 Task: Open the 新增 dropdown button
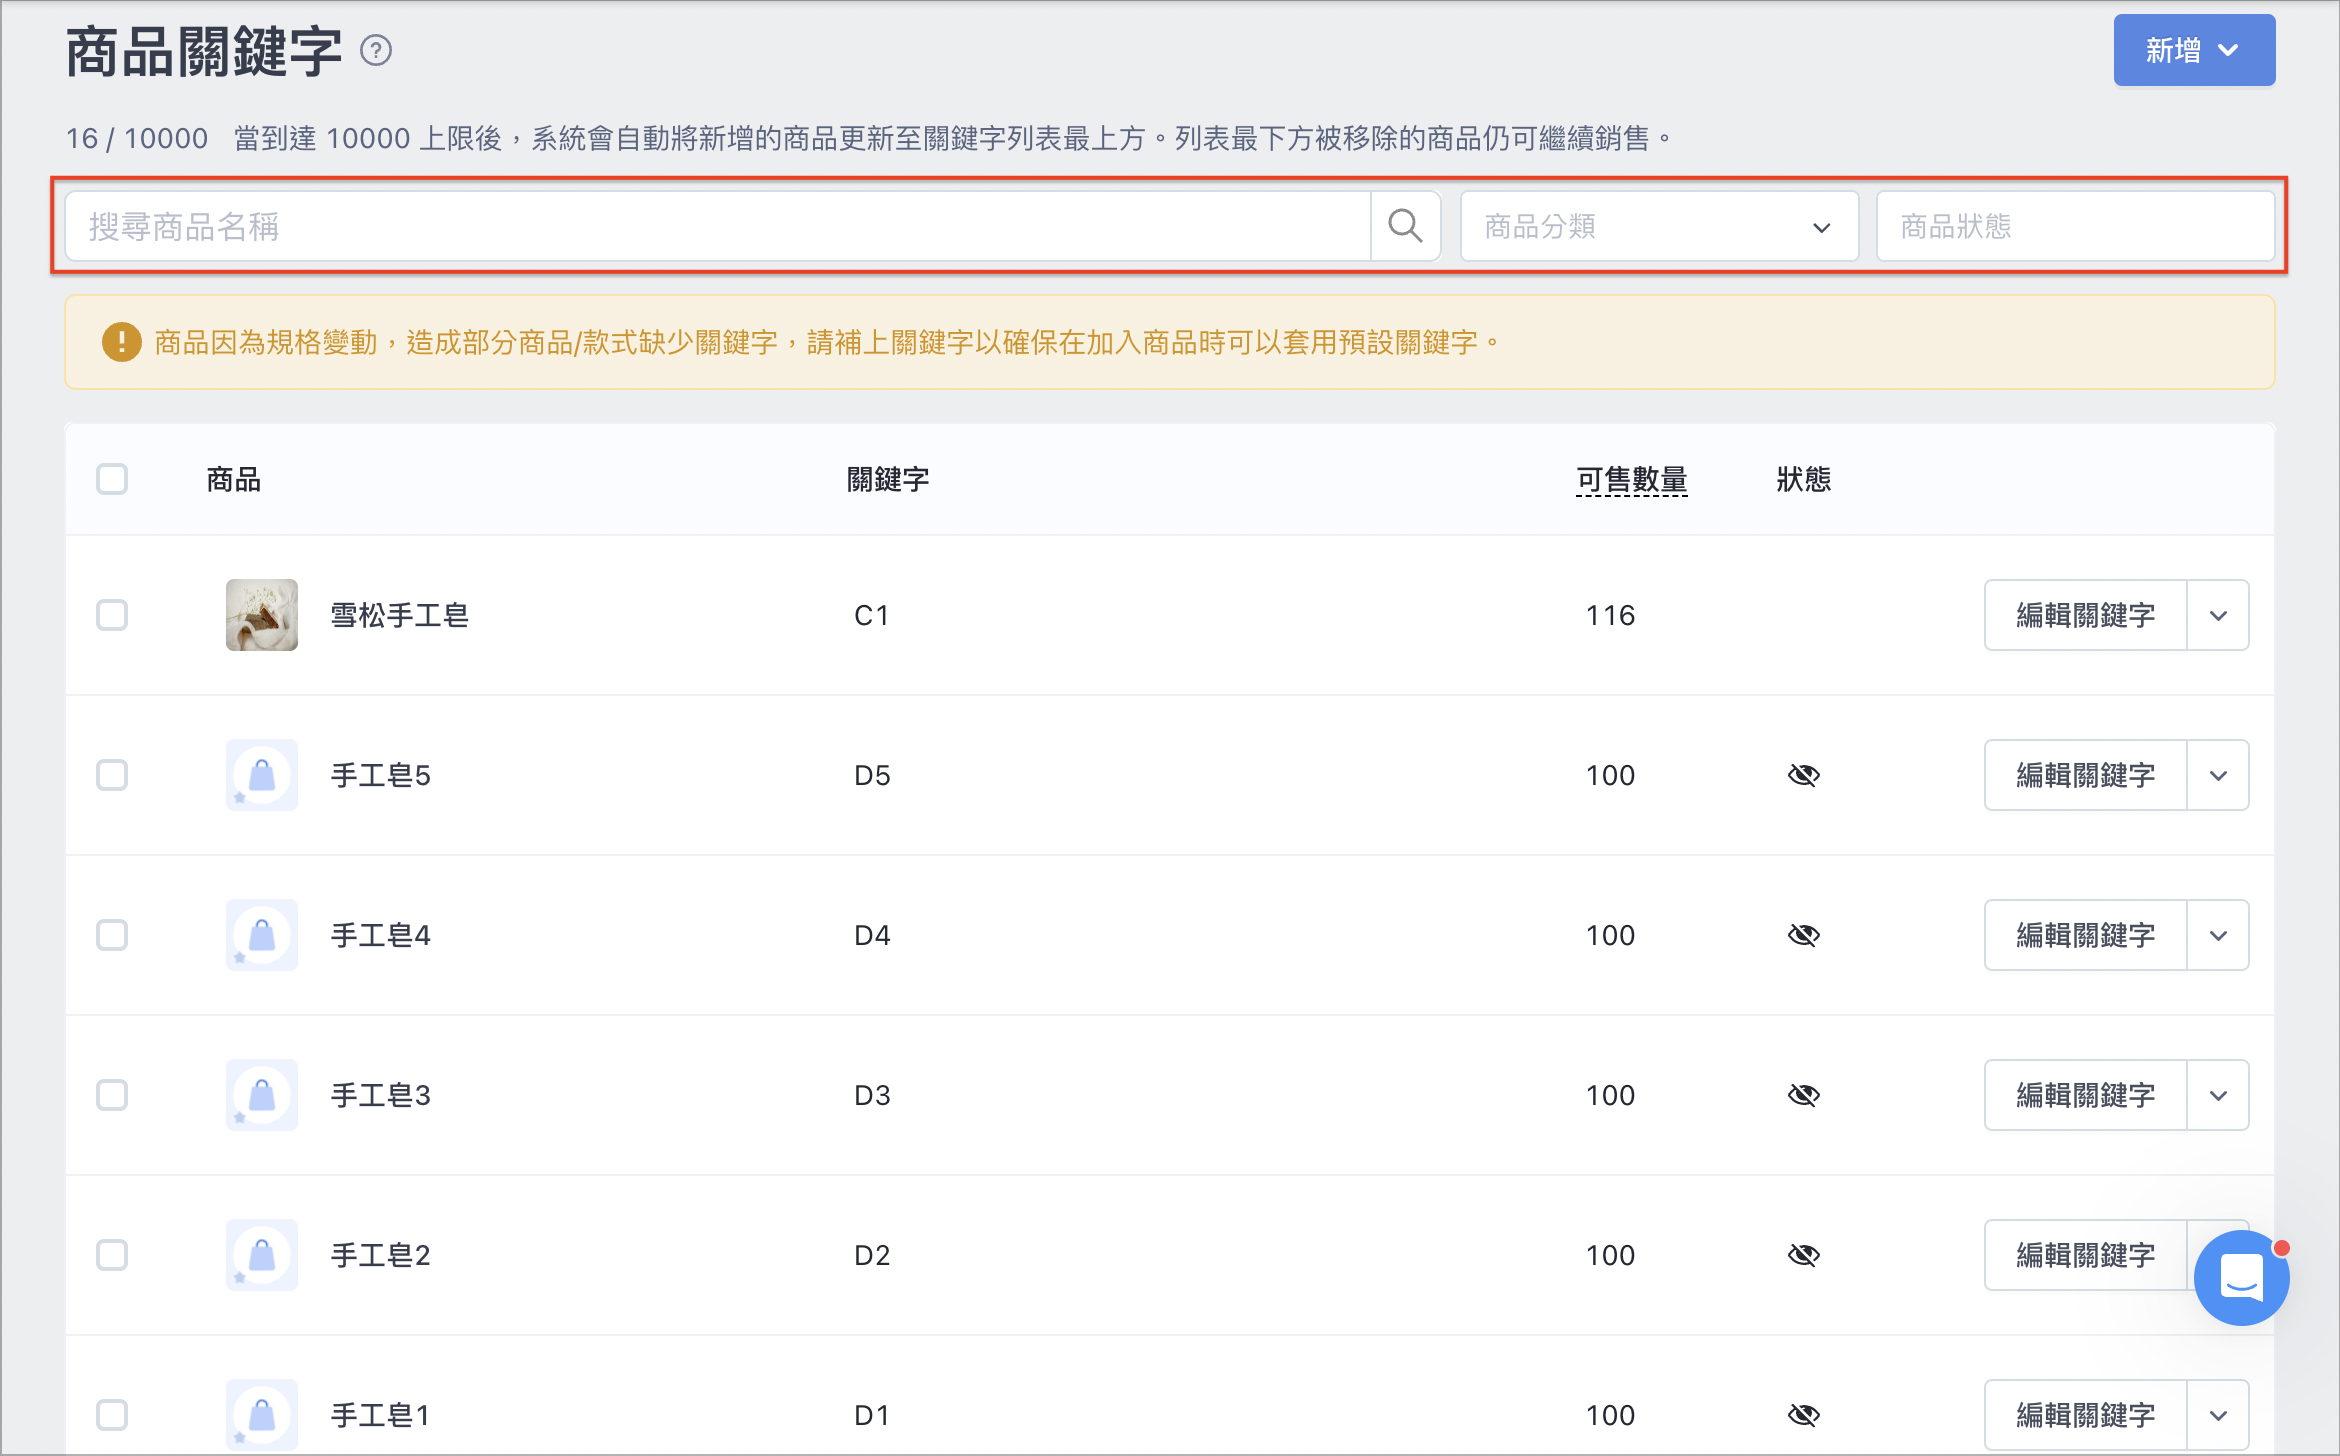2194,50
